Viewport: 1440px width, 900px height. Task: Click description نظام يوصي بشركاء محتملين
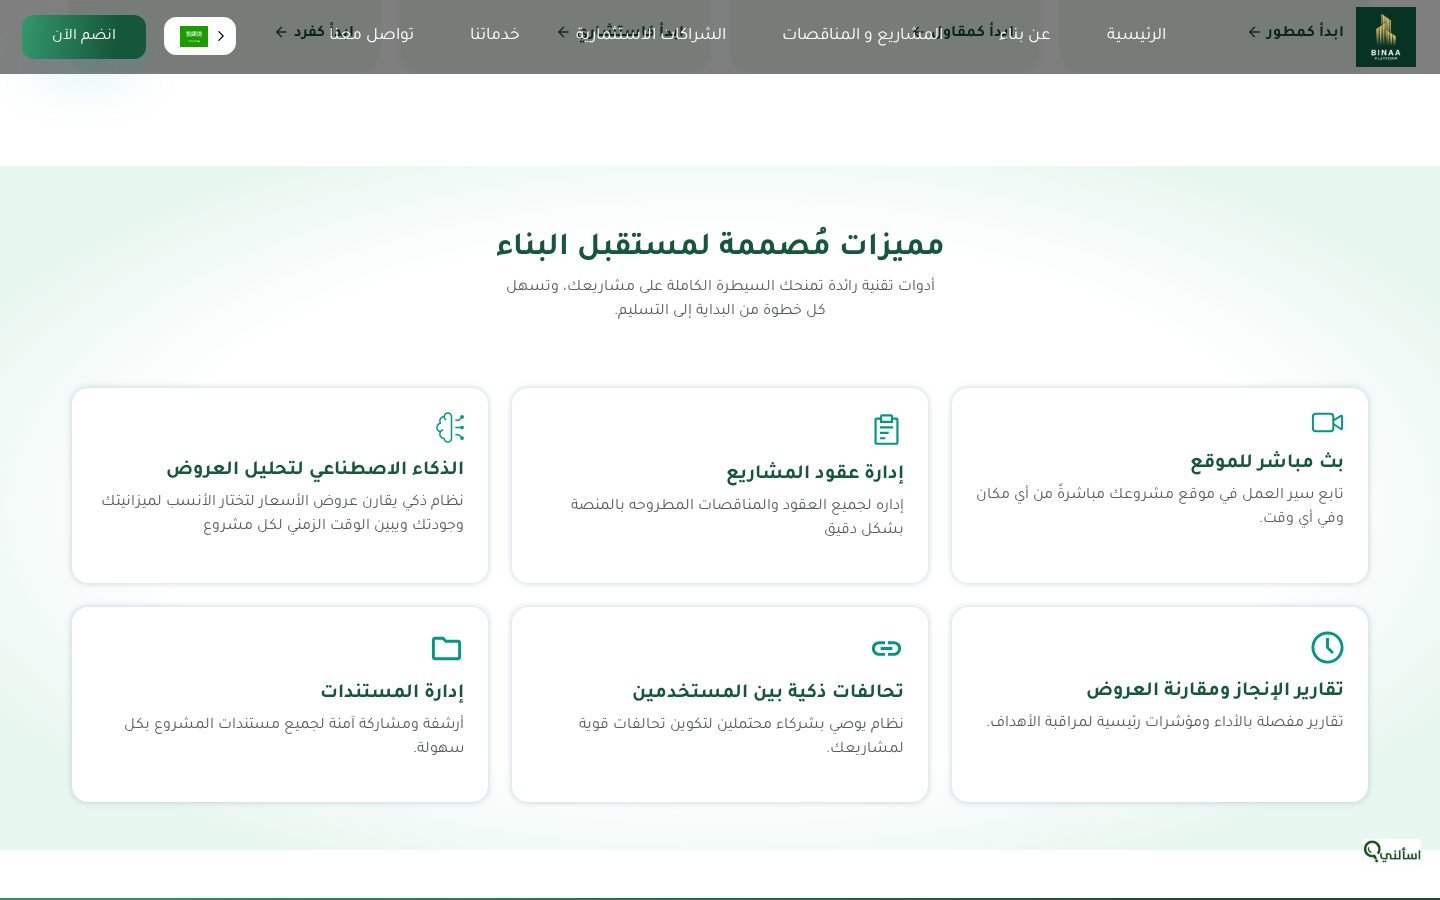pyautogui.click(x=741, y=736)
